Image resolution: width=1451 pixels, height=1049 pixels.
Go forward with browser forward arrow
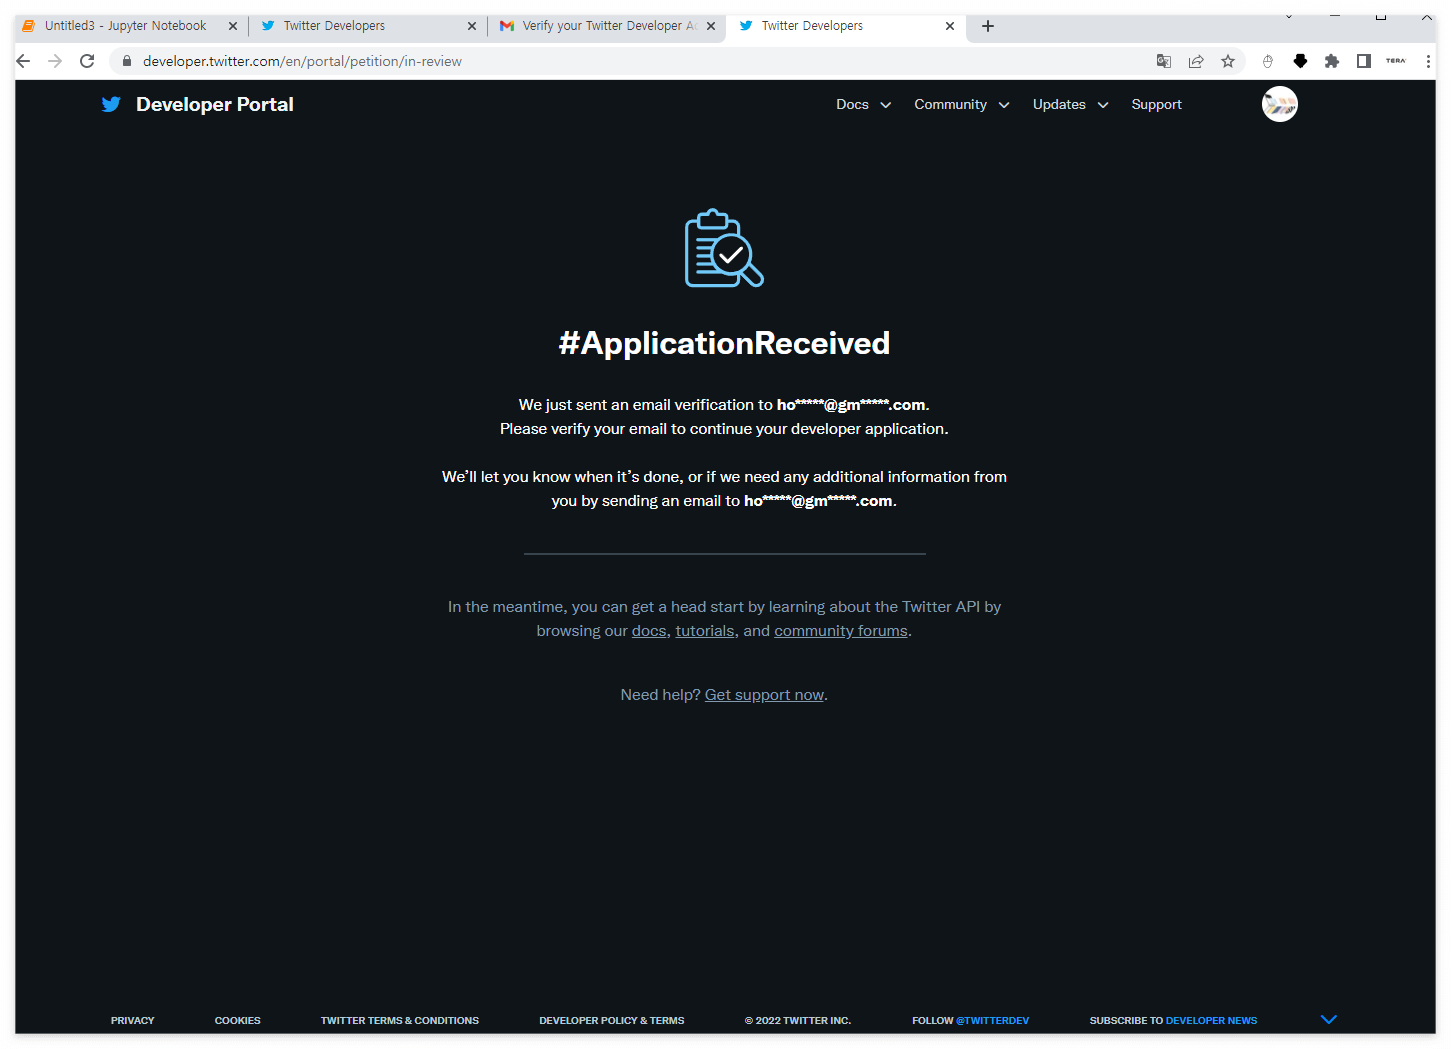55,61
